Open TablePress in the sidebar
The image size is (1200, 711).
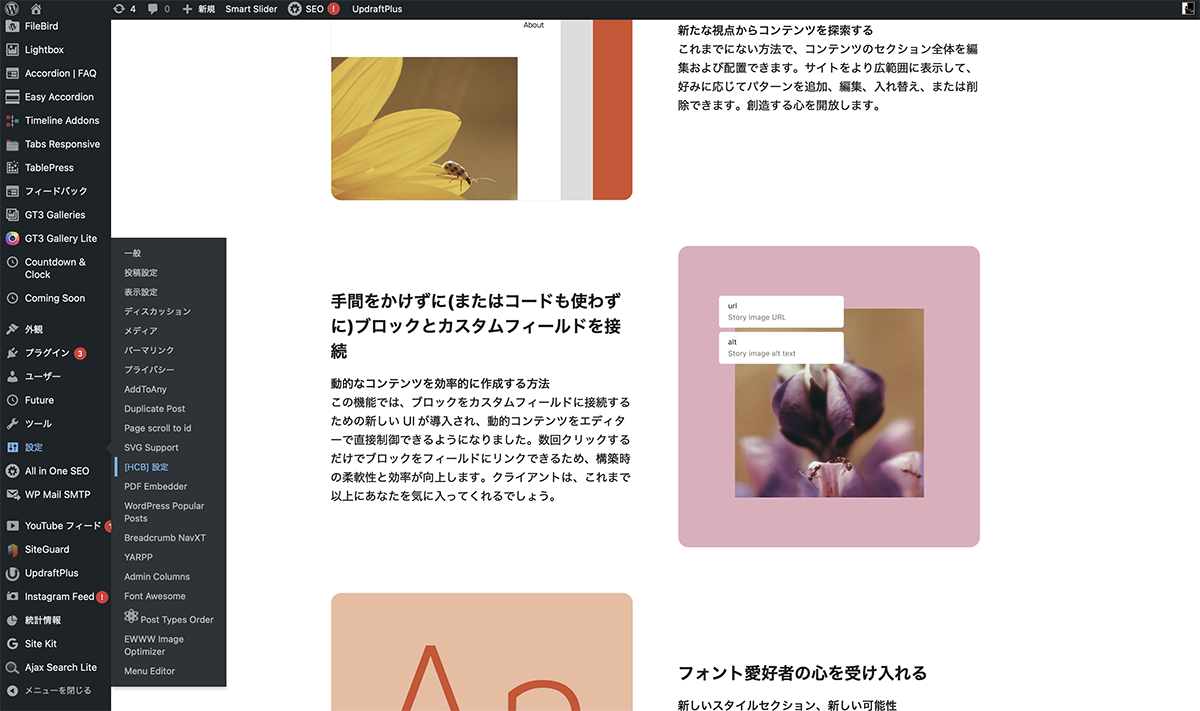[x=49, y=168]
